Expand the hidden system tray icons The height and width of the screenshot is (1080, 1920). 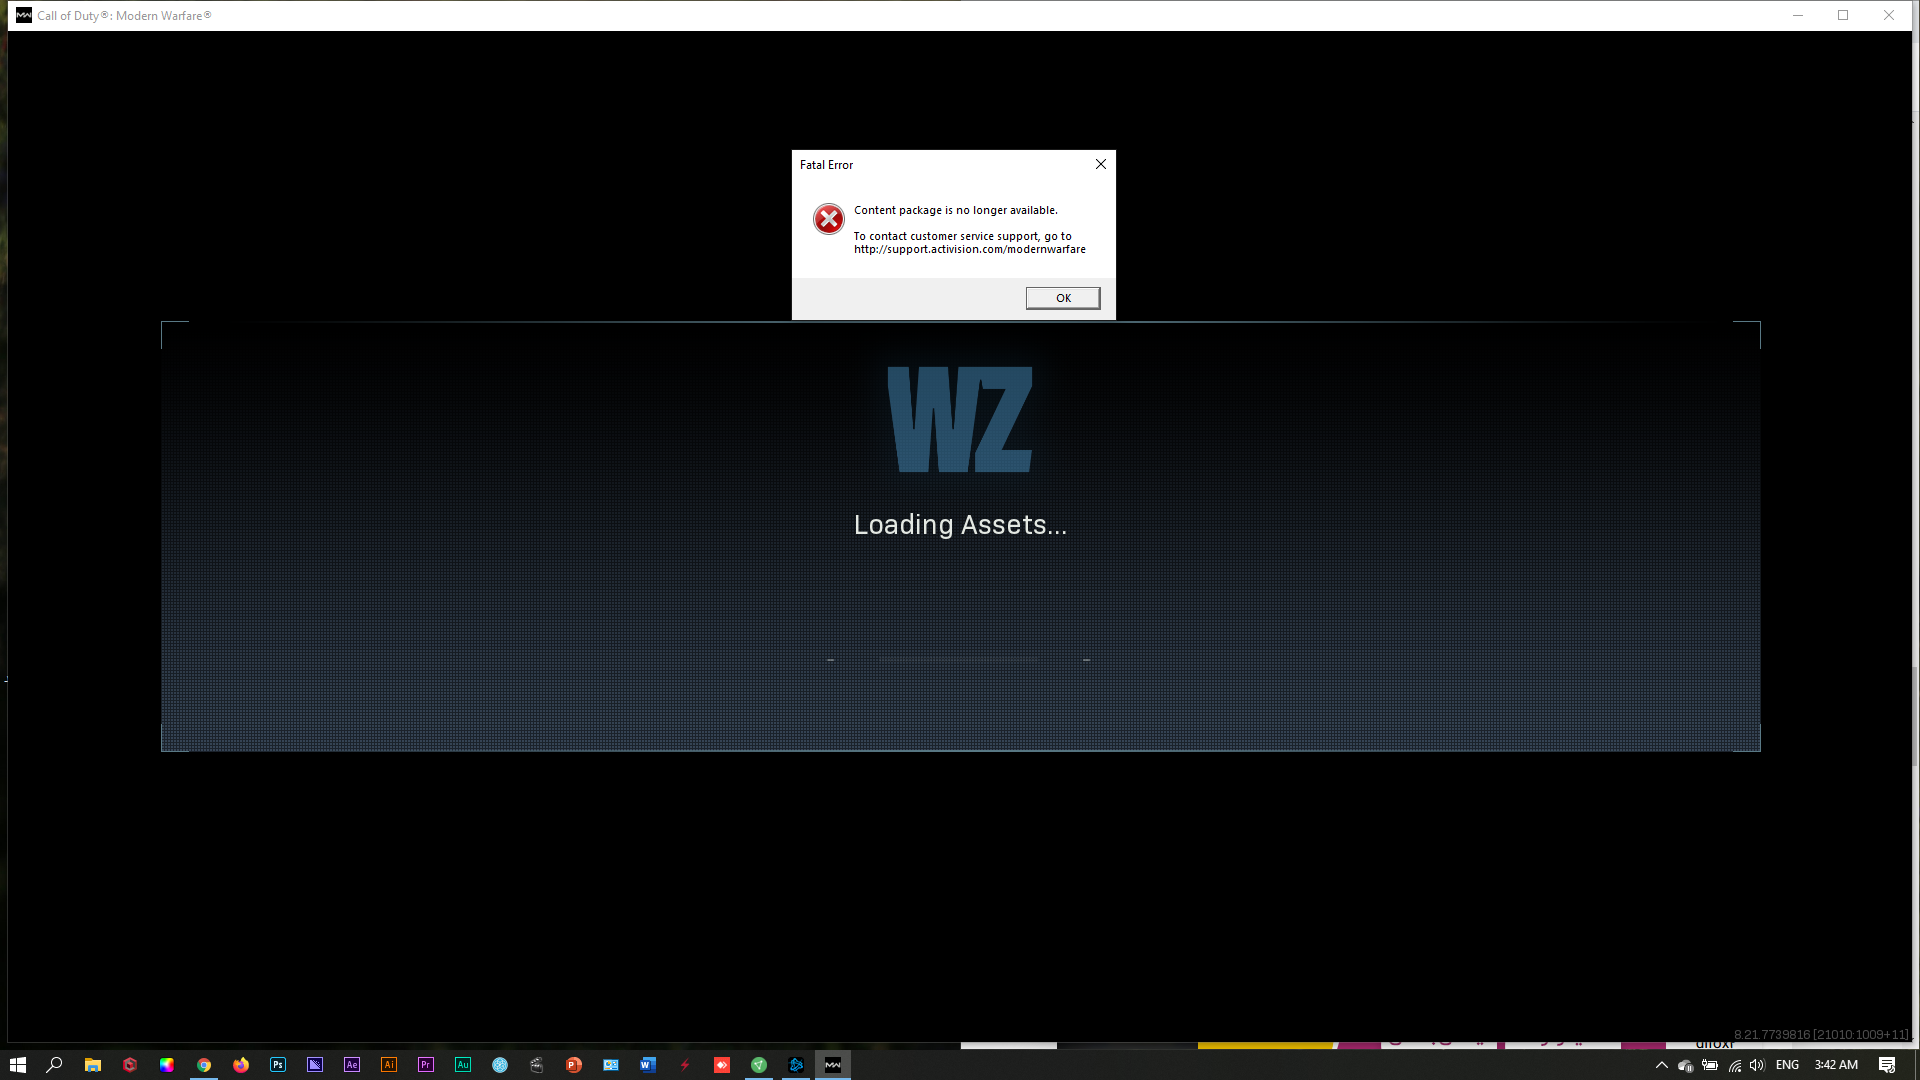pos(1662,1065)
